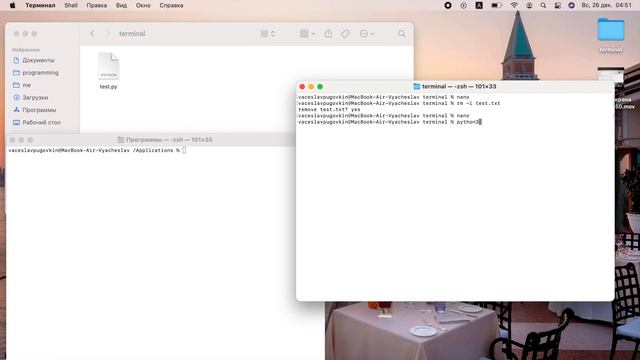This screenshot has height=360, width=640.
Task: Open Finder action (ellipsis) dropdown
Action: pos(367,34)
